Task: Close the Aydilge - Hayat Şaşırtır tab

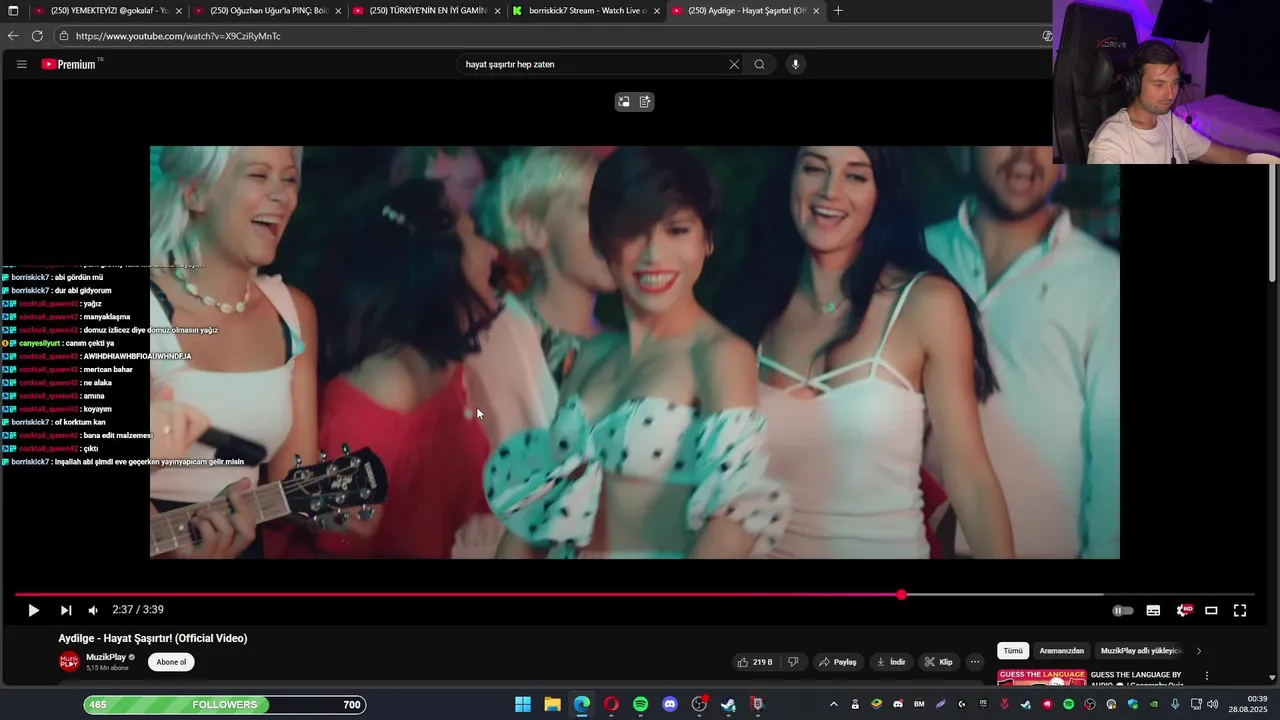Action: [x=816, y=11]
